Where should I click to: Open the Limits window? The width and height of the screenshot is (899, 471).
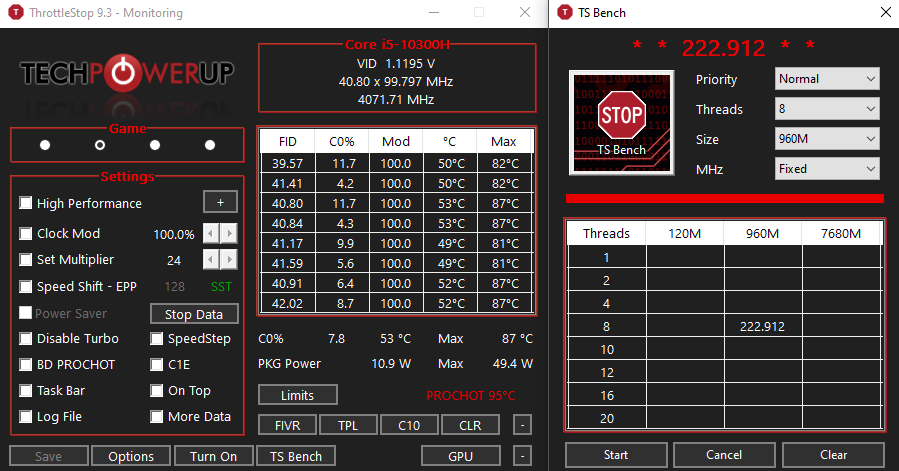tap(298, 395)
